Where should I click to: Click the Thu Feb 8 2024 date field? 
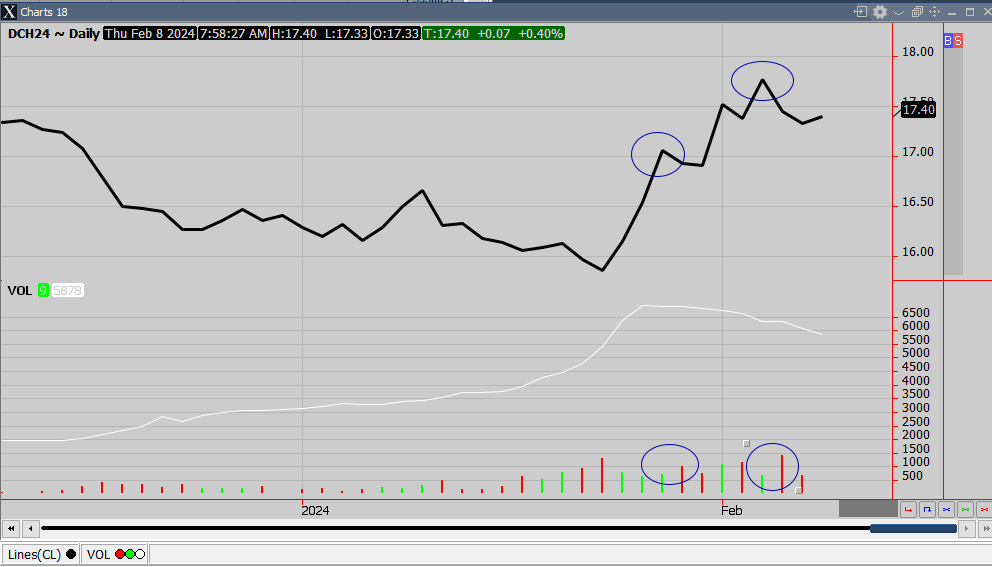point(150,34)
